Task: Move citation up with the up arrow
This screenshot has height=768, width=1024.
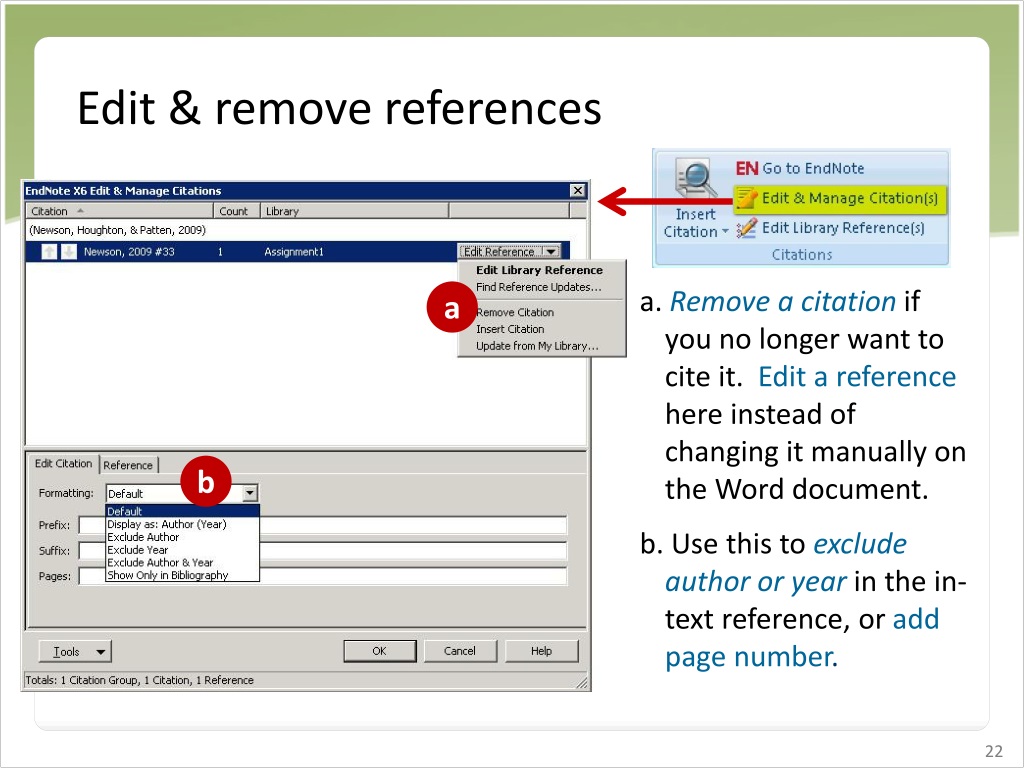Action: point(49,251)
